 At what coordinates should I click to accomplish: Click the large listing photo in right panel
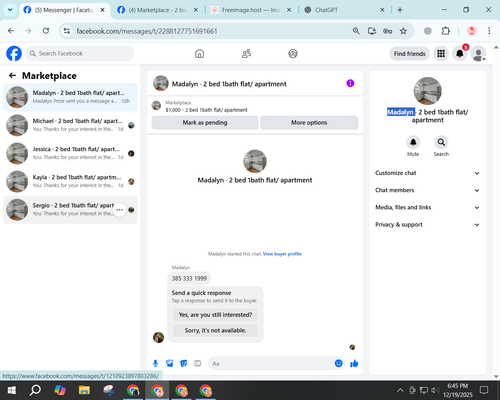click(427, 91)
